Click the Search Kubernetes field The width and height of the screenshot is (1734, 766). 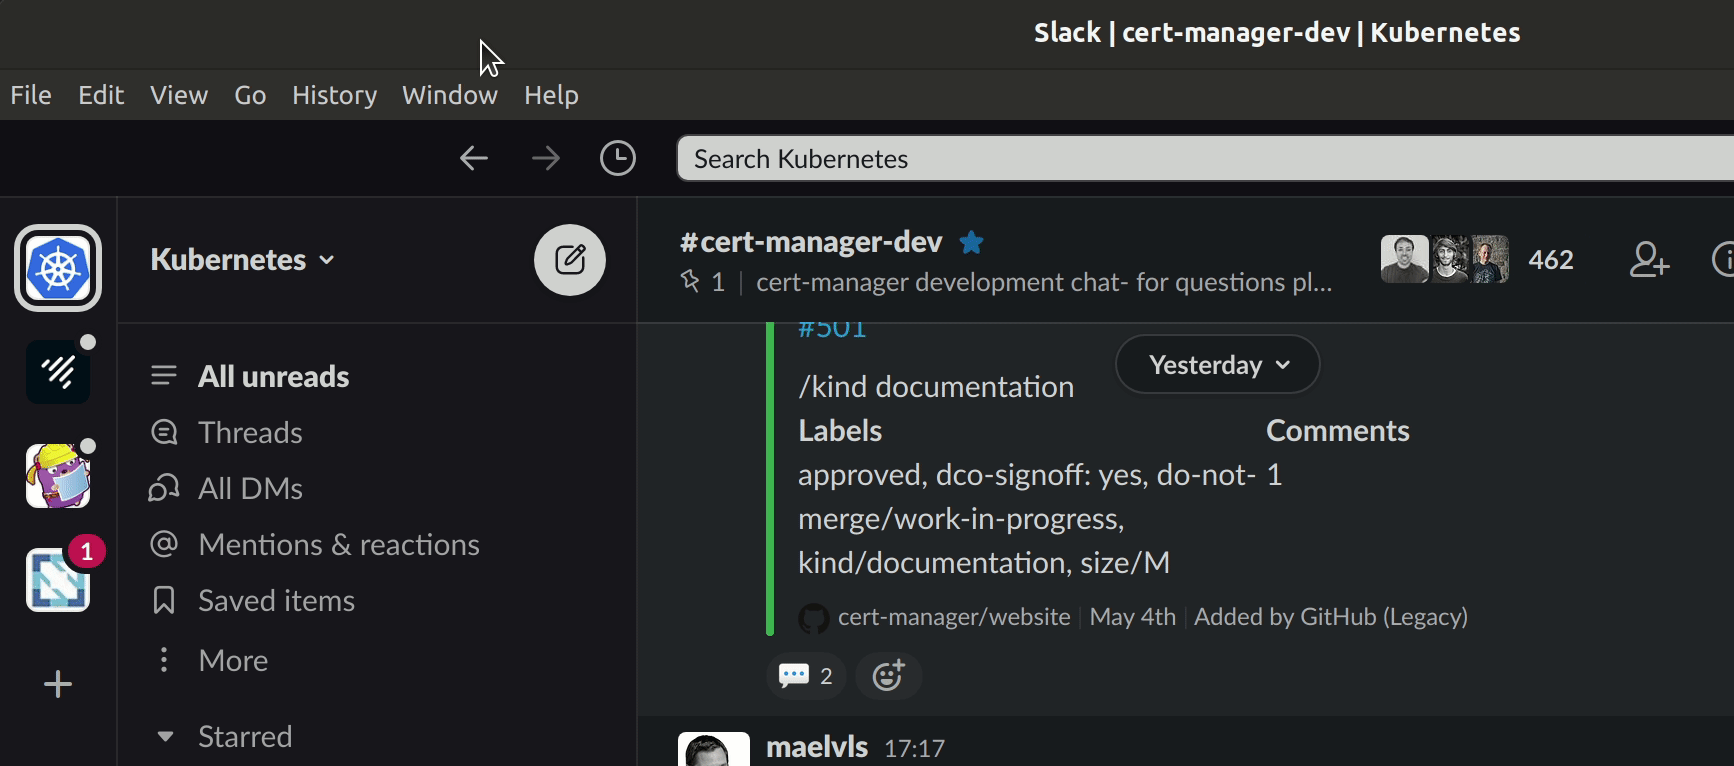point(1200,159)
